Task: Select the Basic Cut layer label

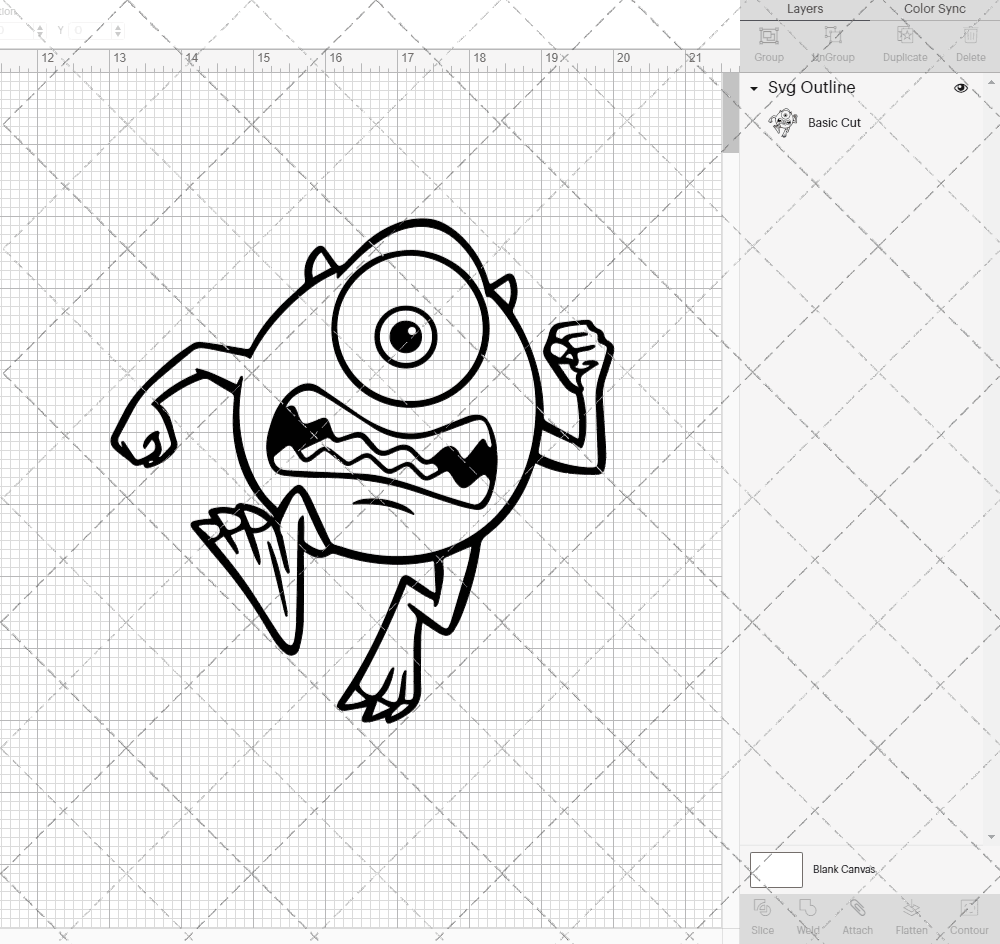Action: pos(834,122)
